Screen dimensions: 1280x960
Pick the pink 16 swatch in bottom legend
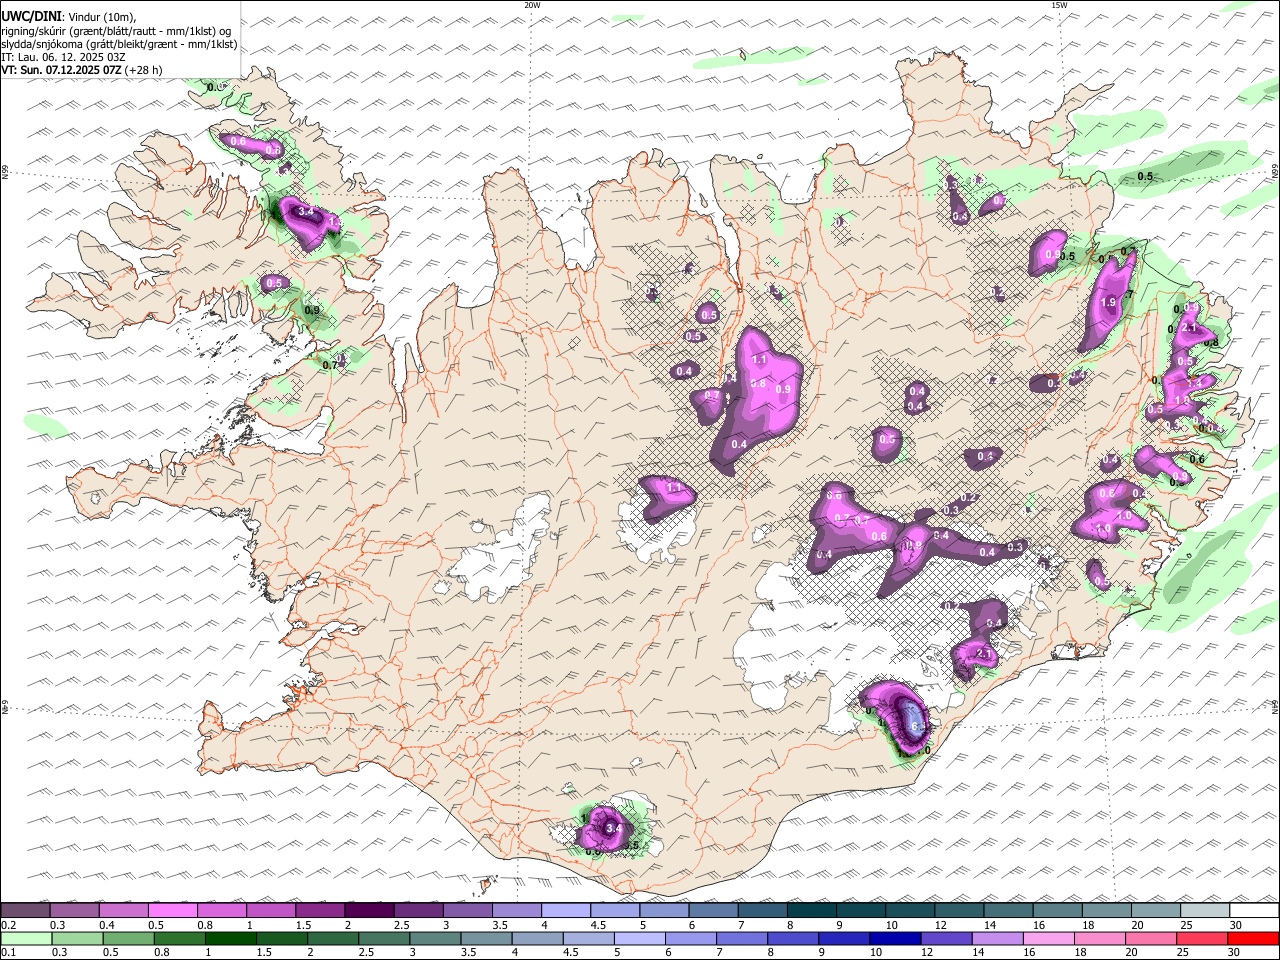[x=1049, y=939]
